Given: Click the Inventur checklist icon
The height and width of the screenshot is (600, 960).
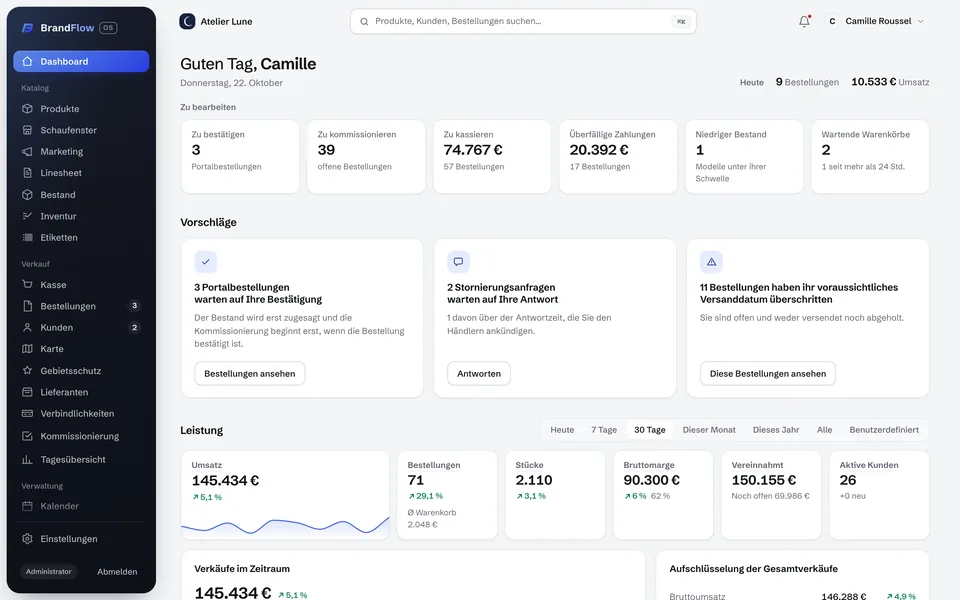Looking at the screenshot, I should [x=27, y=216].
